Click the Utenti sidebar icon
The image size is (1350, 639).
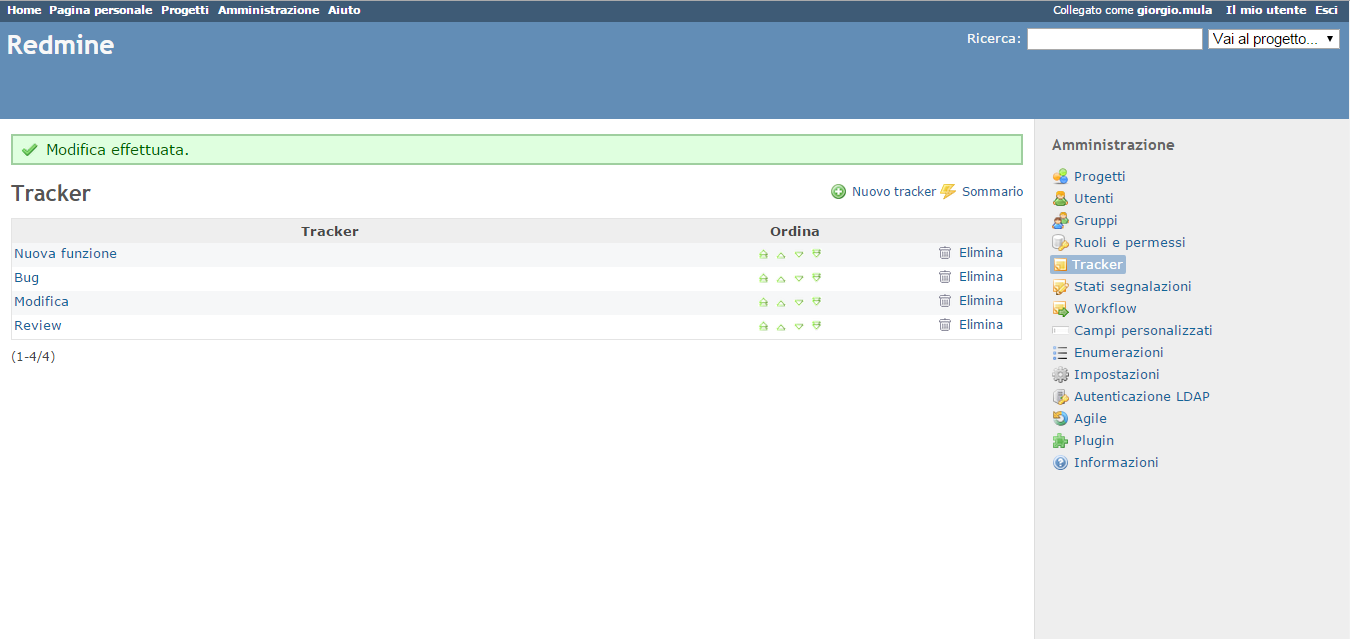click(1060, 199)
